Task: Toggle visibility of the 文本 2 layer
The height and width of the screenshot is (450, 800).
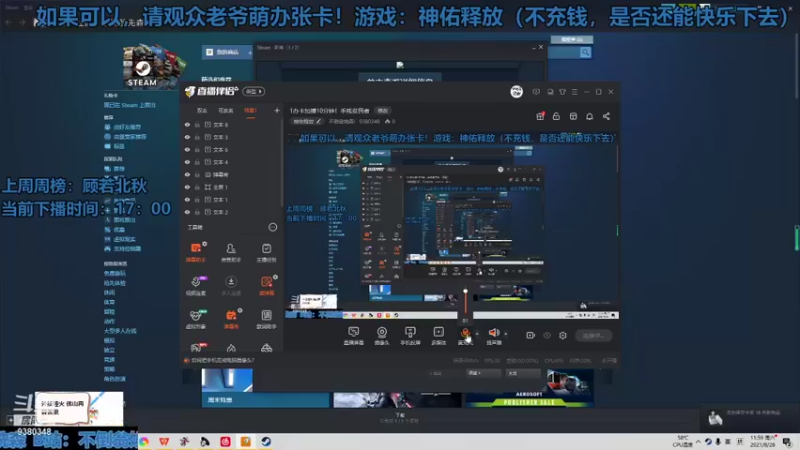Action: pyautogui.click(x=187, y=212)
